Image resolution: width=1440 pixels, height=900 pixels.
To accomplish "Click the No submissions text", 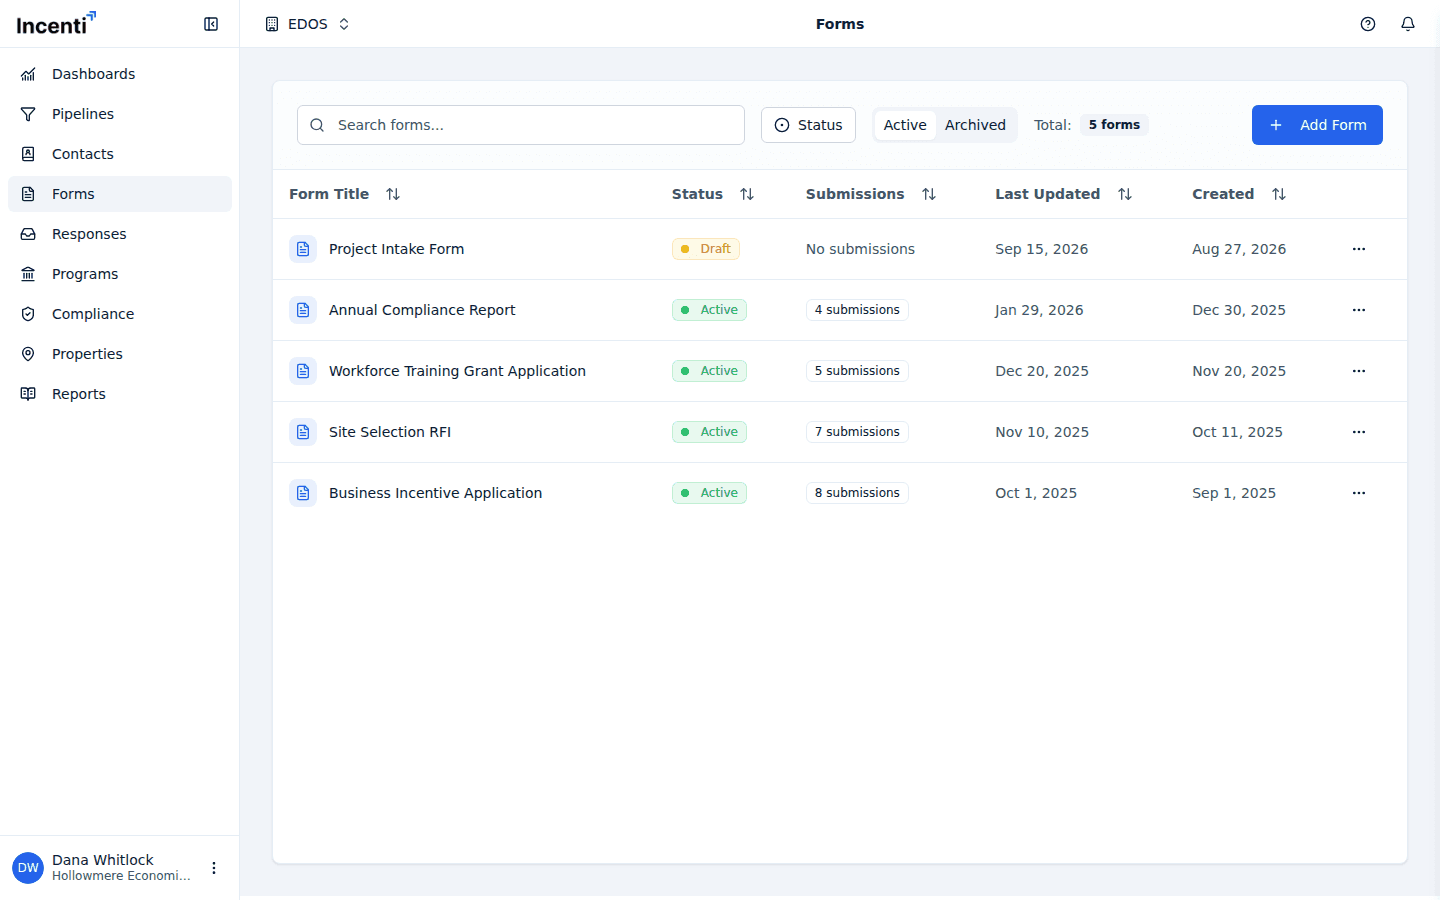I will 860,249.
